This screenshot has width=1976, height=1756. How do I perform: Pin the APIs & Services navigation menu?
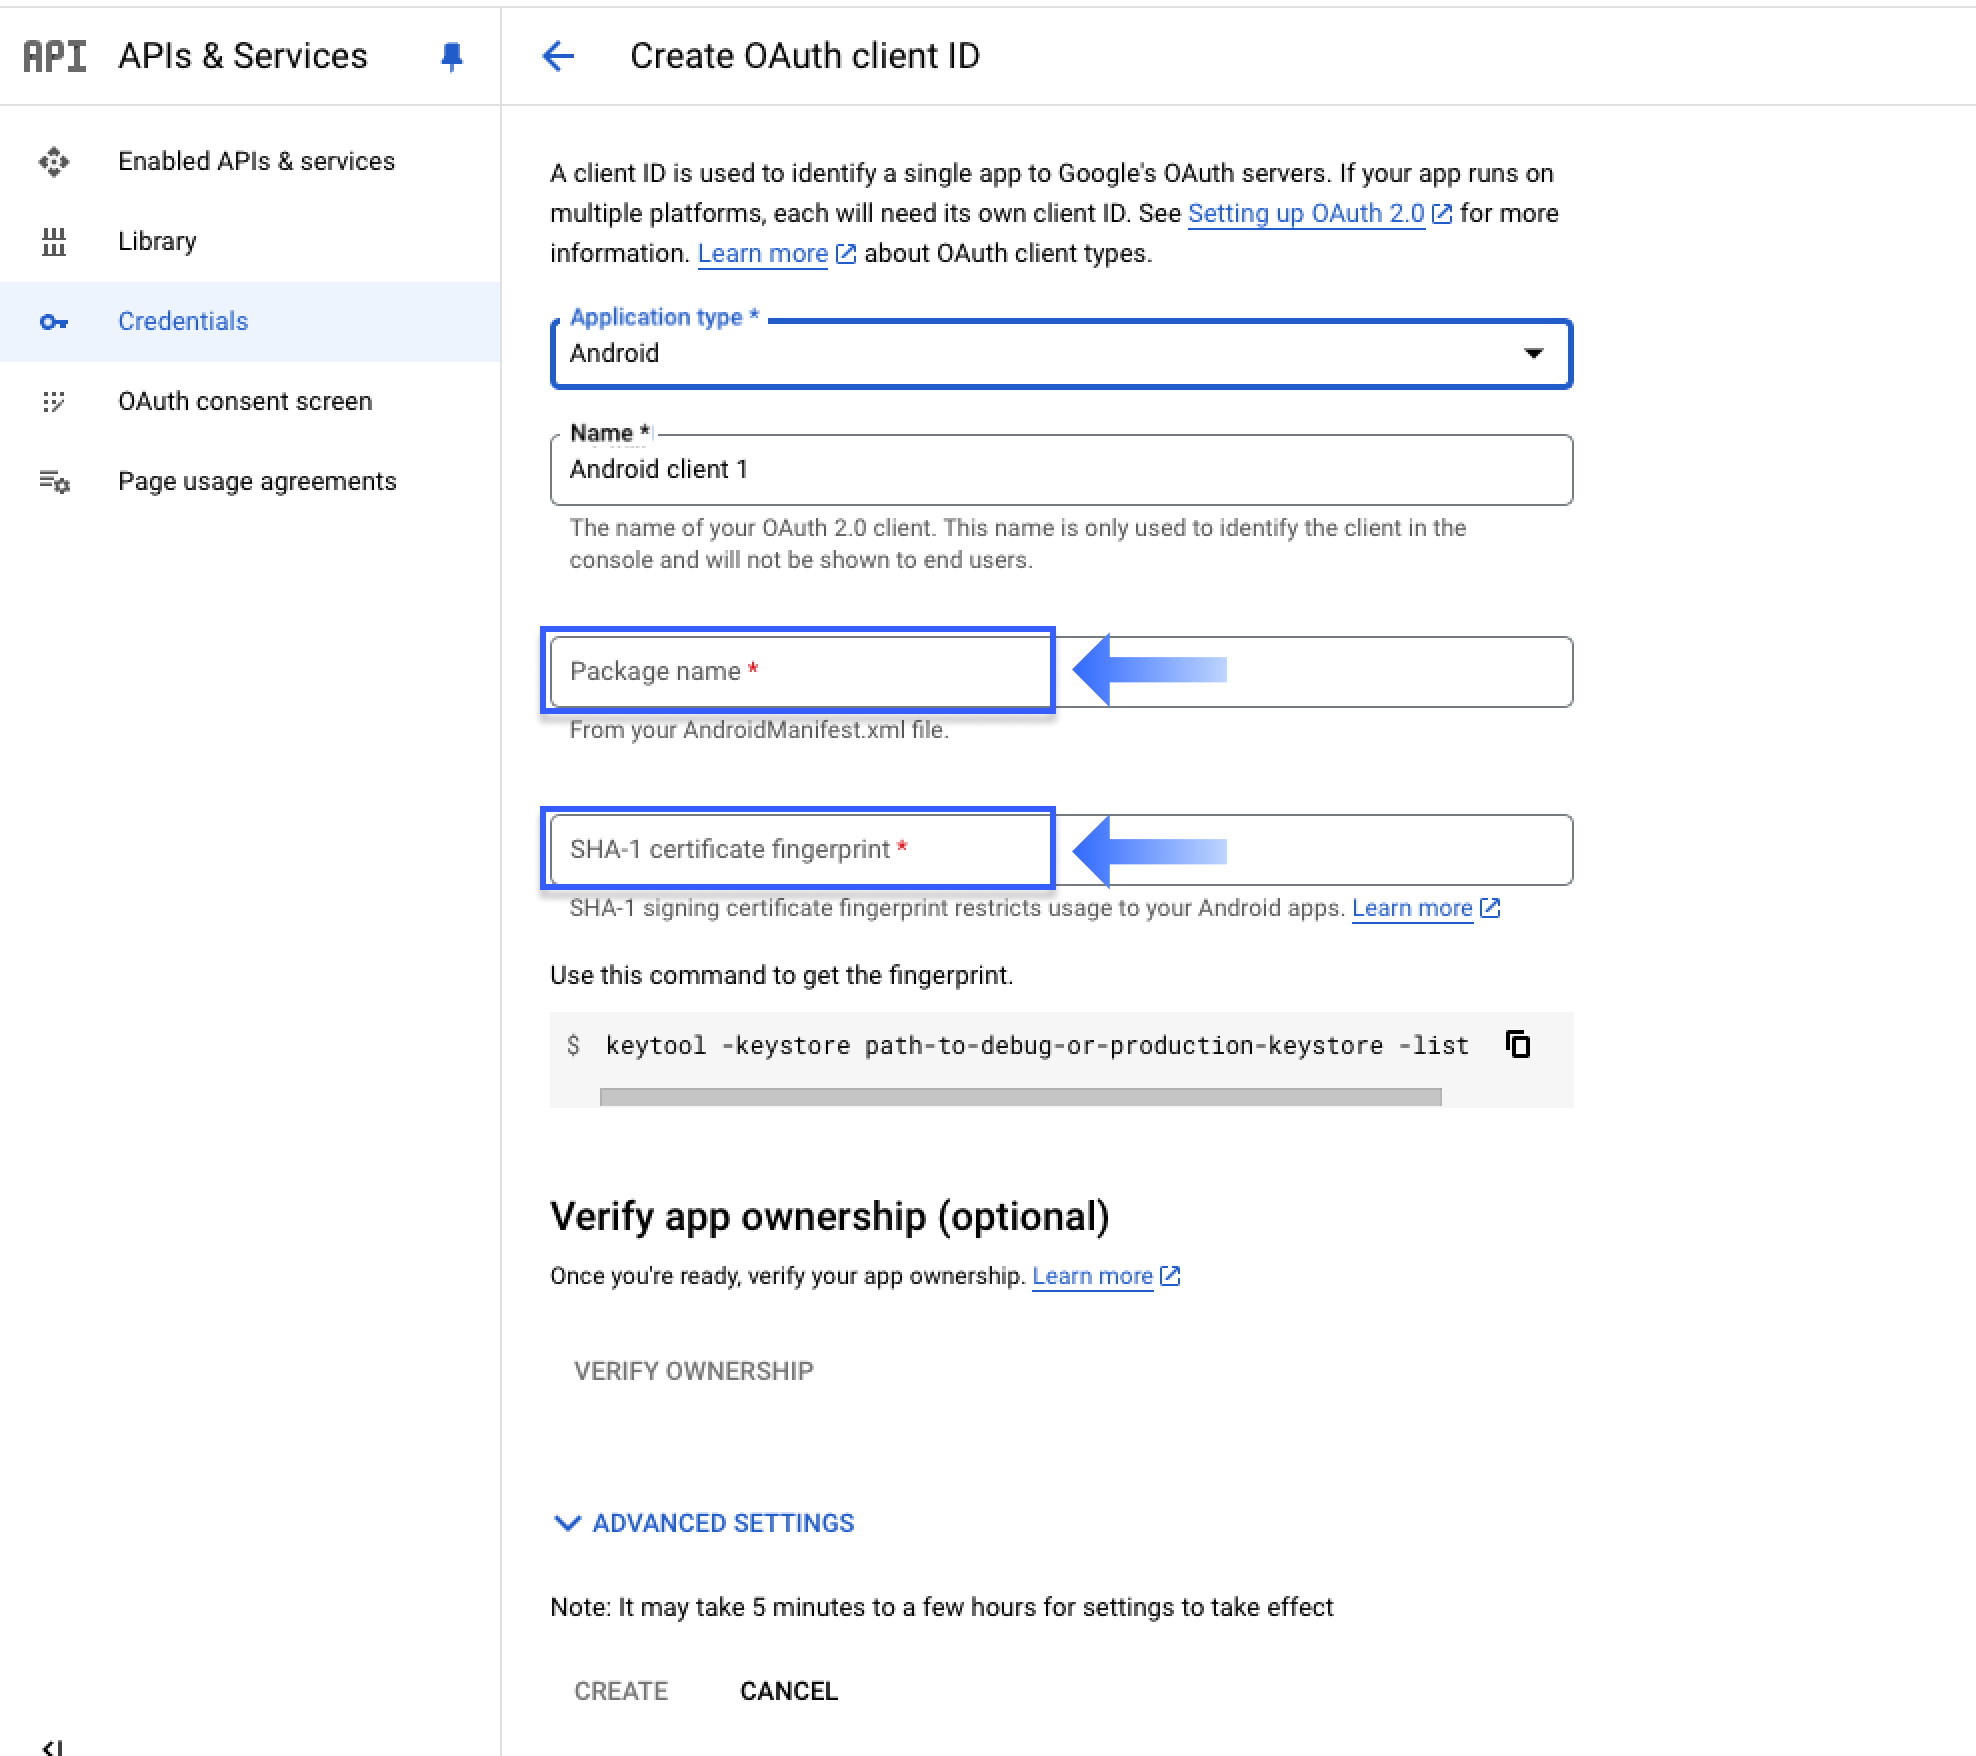(x=451, y=57)
